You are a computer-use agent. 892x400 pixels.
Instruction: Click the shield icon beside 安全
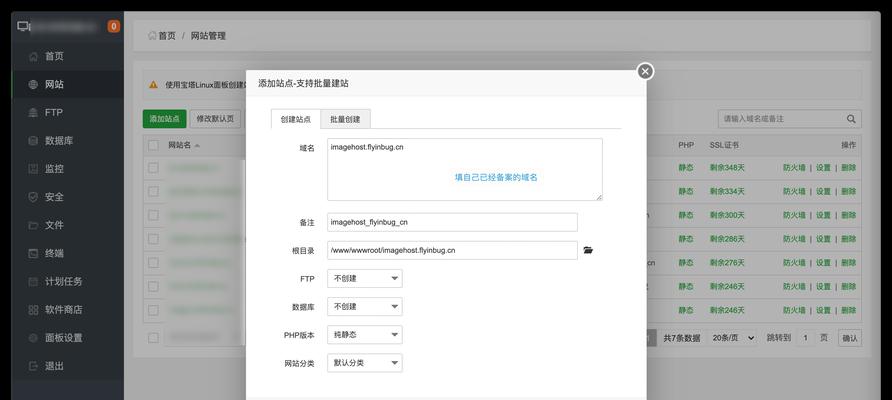coord(33,197)
